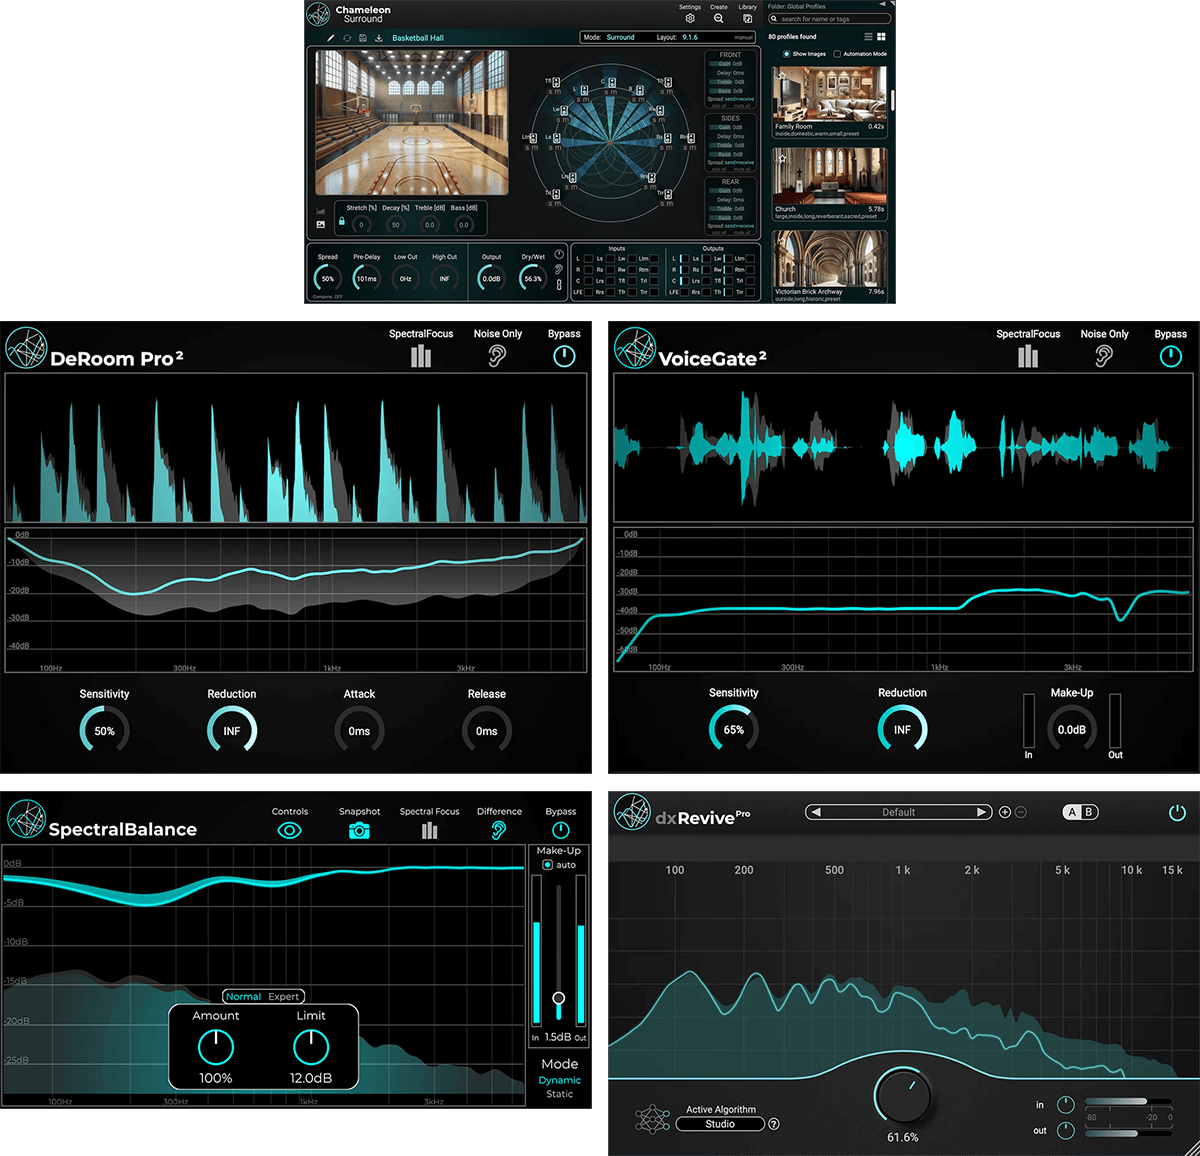Open the Mode Surround selector in Chameleon
The height and width of the screenshot is (1156, 1200).
pyautogui.click(x=620, y=37)
